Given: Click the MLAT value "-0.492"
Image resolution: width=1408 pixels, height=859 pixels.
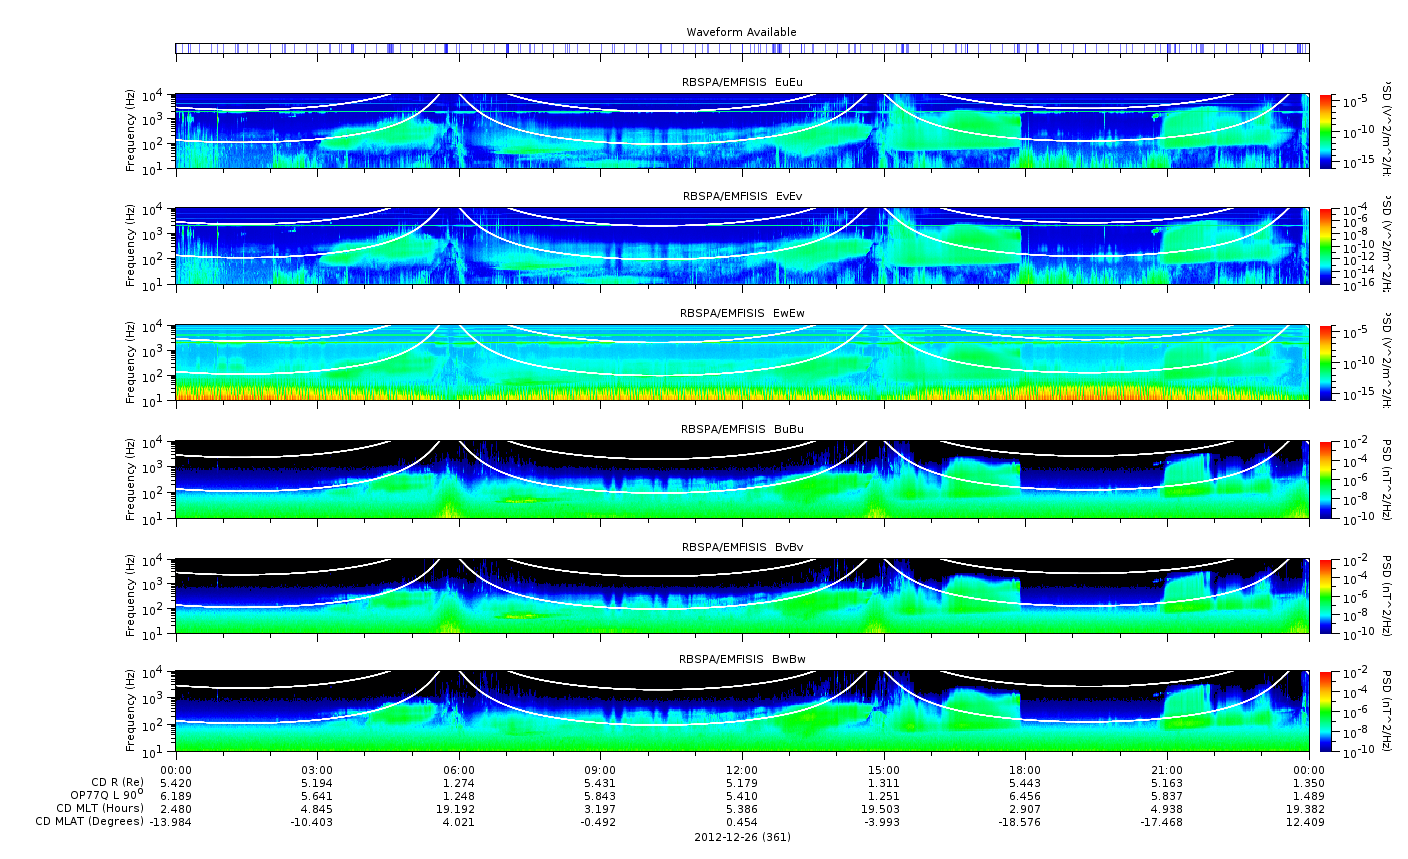Looking at the screenshot, I should pos(600,821).
